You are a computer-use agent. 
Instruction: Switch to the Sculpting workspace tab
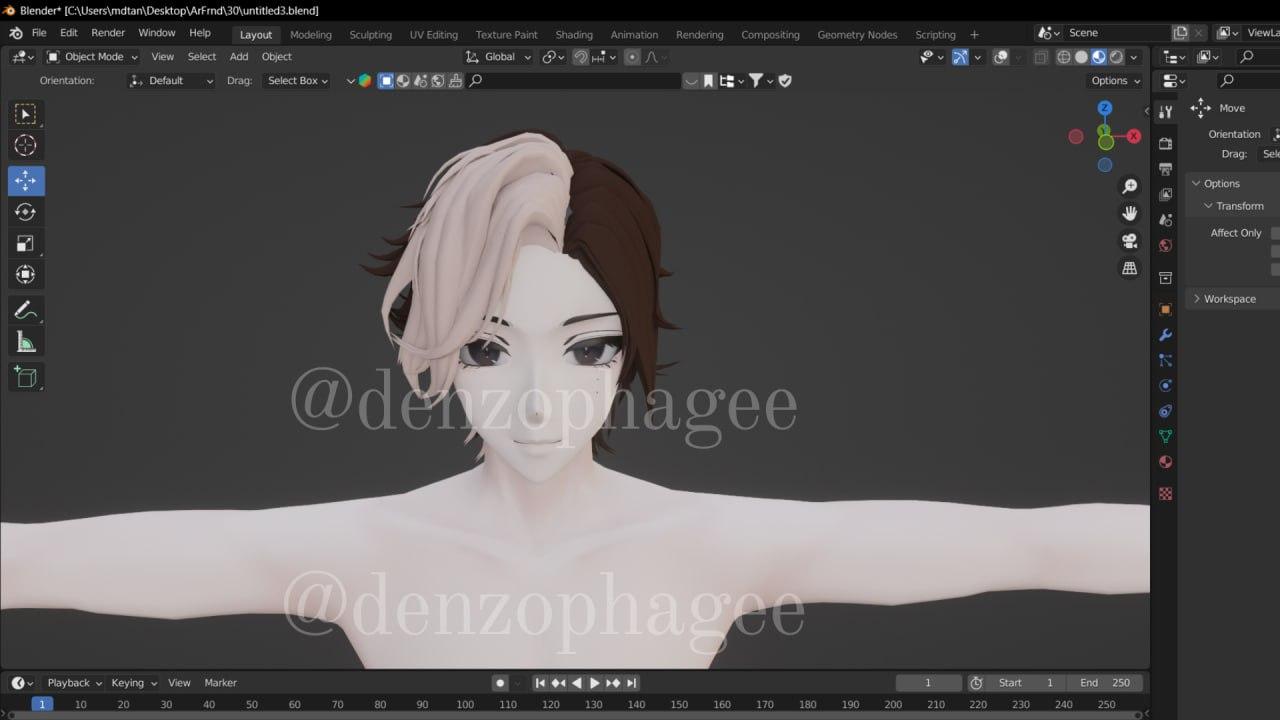[370, 34]
